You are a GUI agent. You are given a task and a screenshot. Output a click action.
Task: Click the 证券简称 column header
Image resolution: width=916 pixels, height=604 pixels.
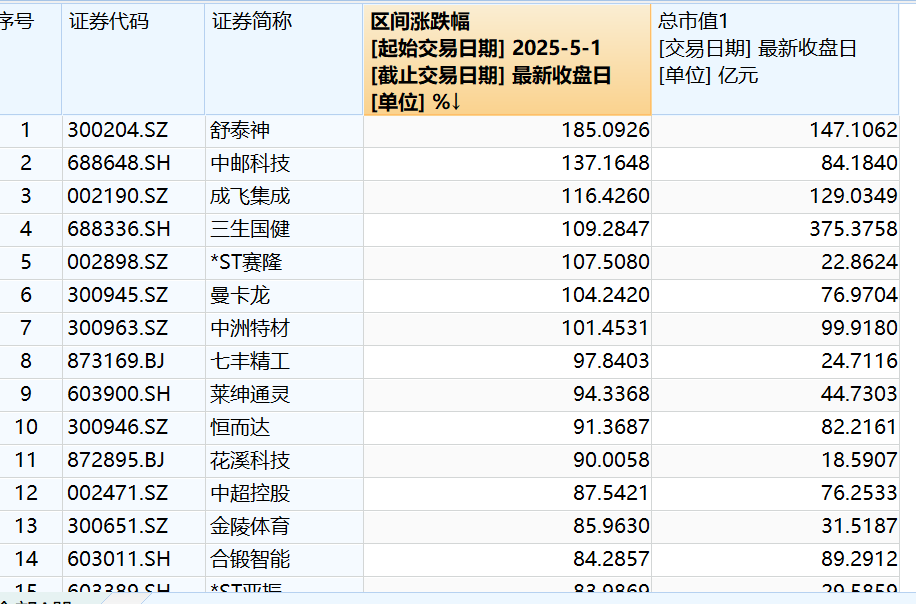(284, 60)
